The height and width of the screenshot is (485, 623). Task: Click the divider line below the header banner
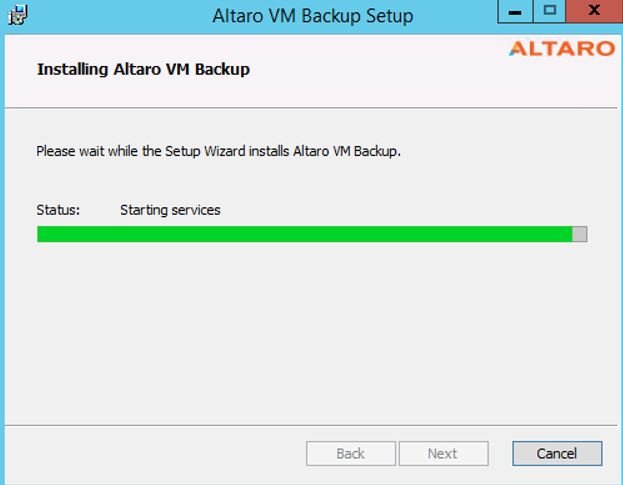[x=312, y=107]
